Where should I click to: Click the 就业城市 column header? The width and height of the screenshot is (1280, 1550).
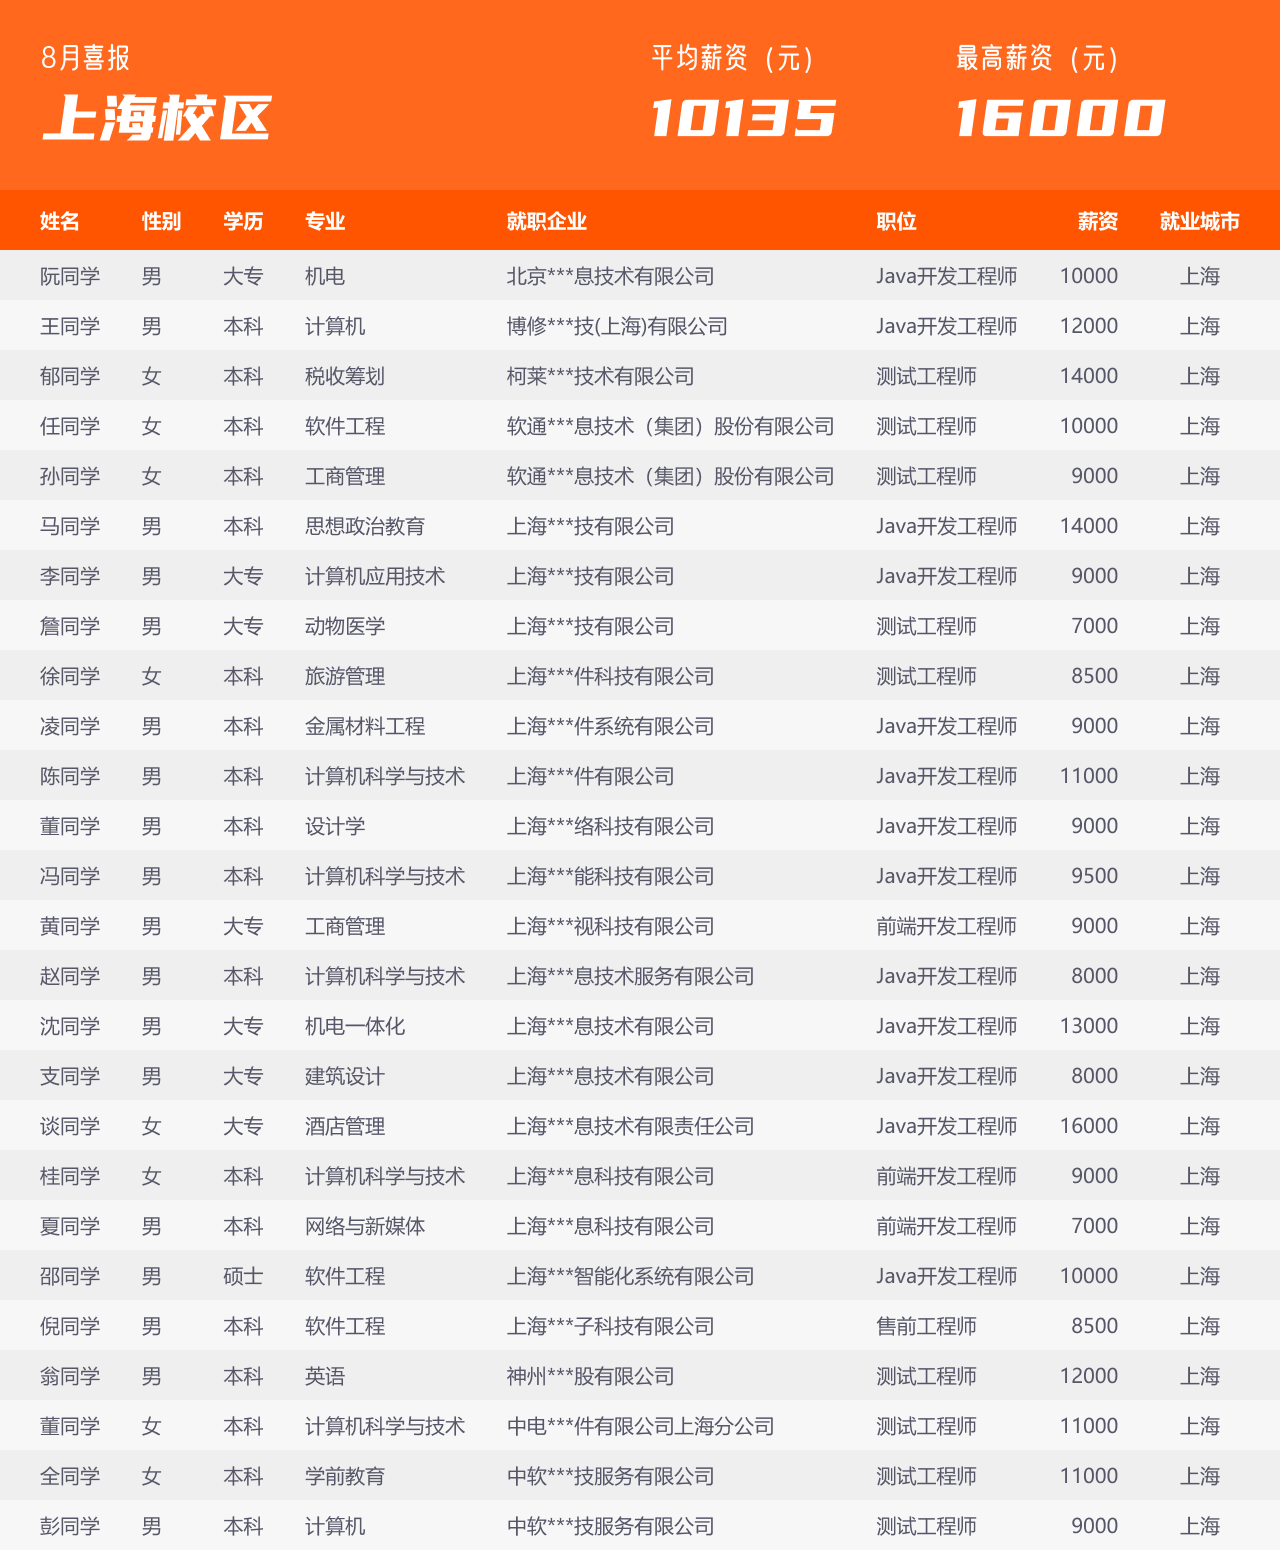(1199, 221)
